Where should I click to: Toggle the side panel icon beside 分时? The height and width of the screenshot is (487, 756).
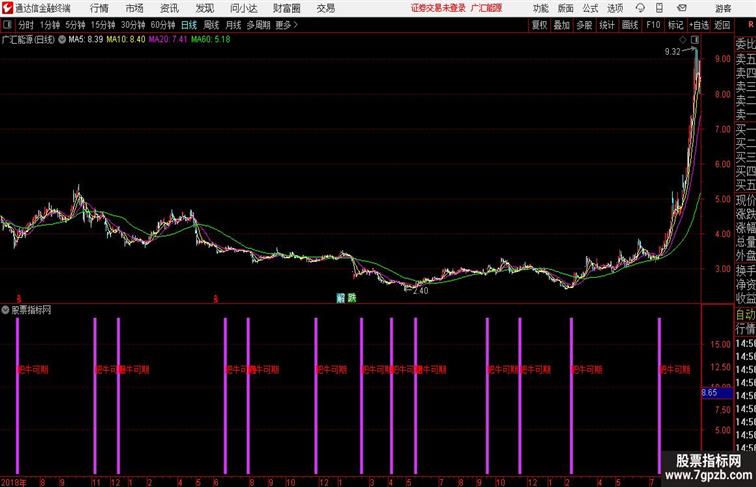pyautogui.click(x=7, y=25)
